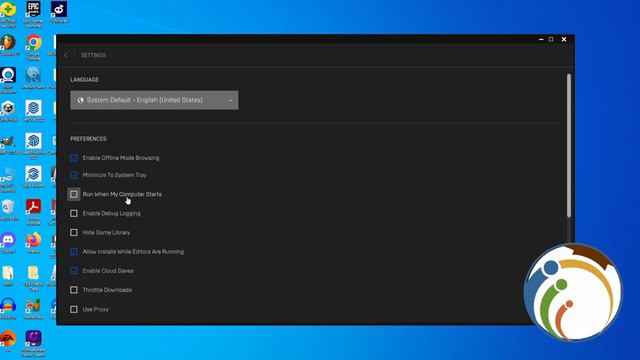Open the 360 Total Security desktop icon
This screenshot has height=360, width=640.
coord(8,13)
